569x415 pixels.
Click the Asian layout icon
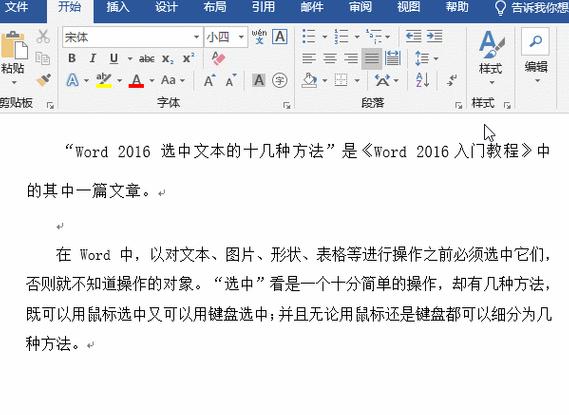click(x=382, y=81)
